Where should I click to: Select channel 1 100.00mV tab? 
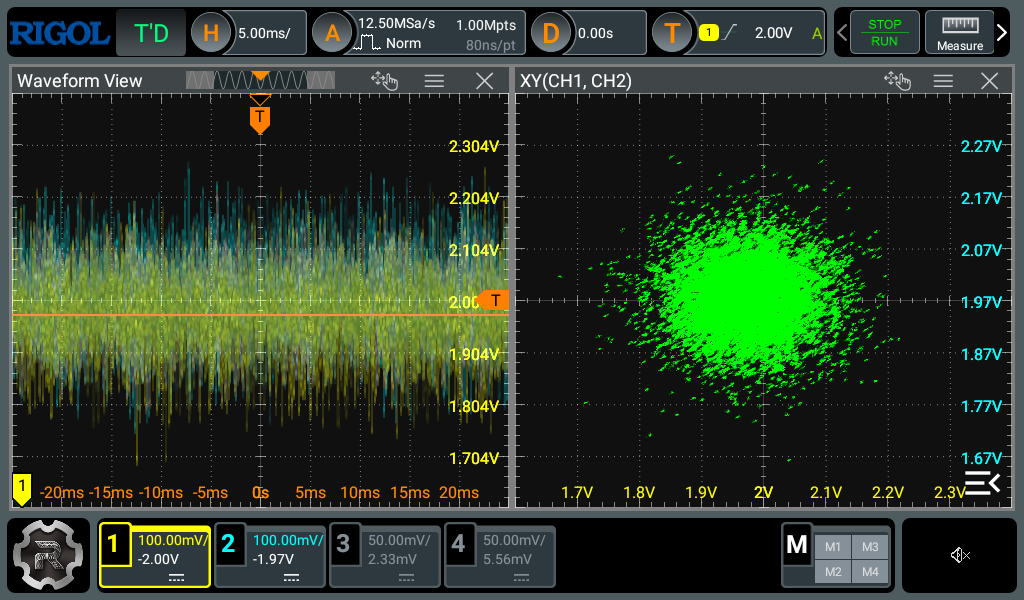tap(155, 556)
